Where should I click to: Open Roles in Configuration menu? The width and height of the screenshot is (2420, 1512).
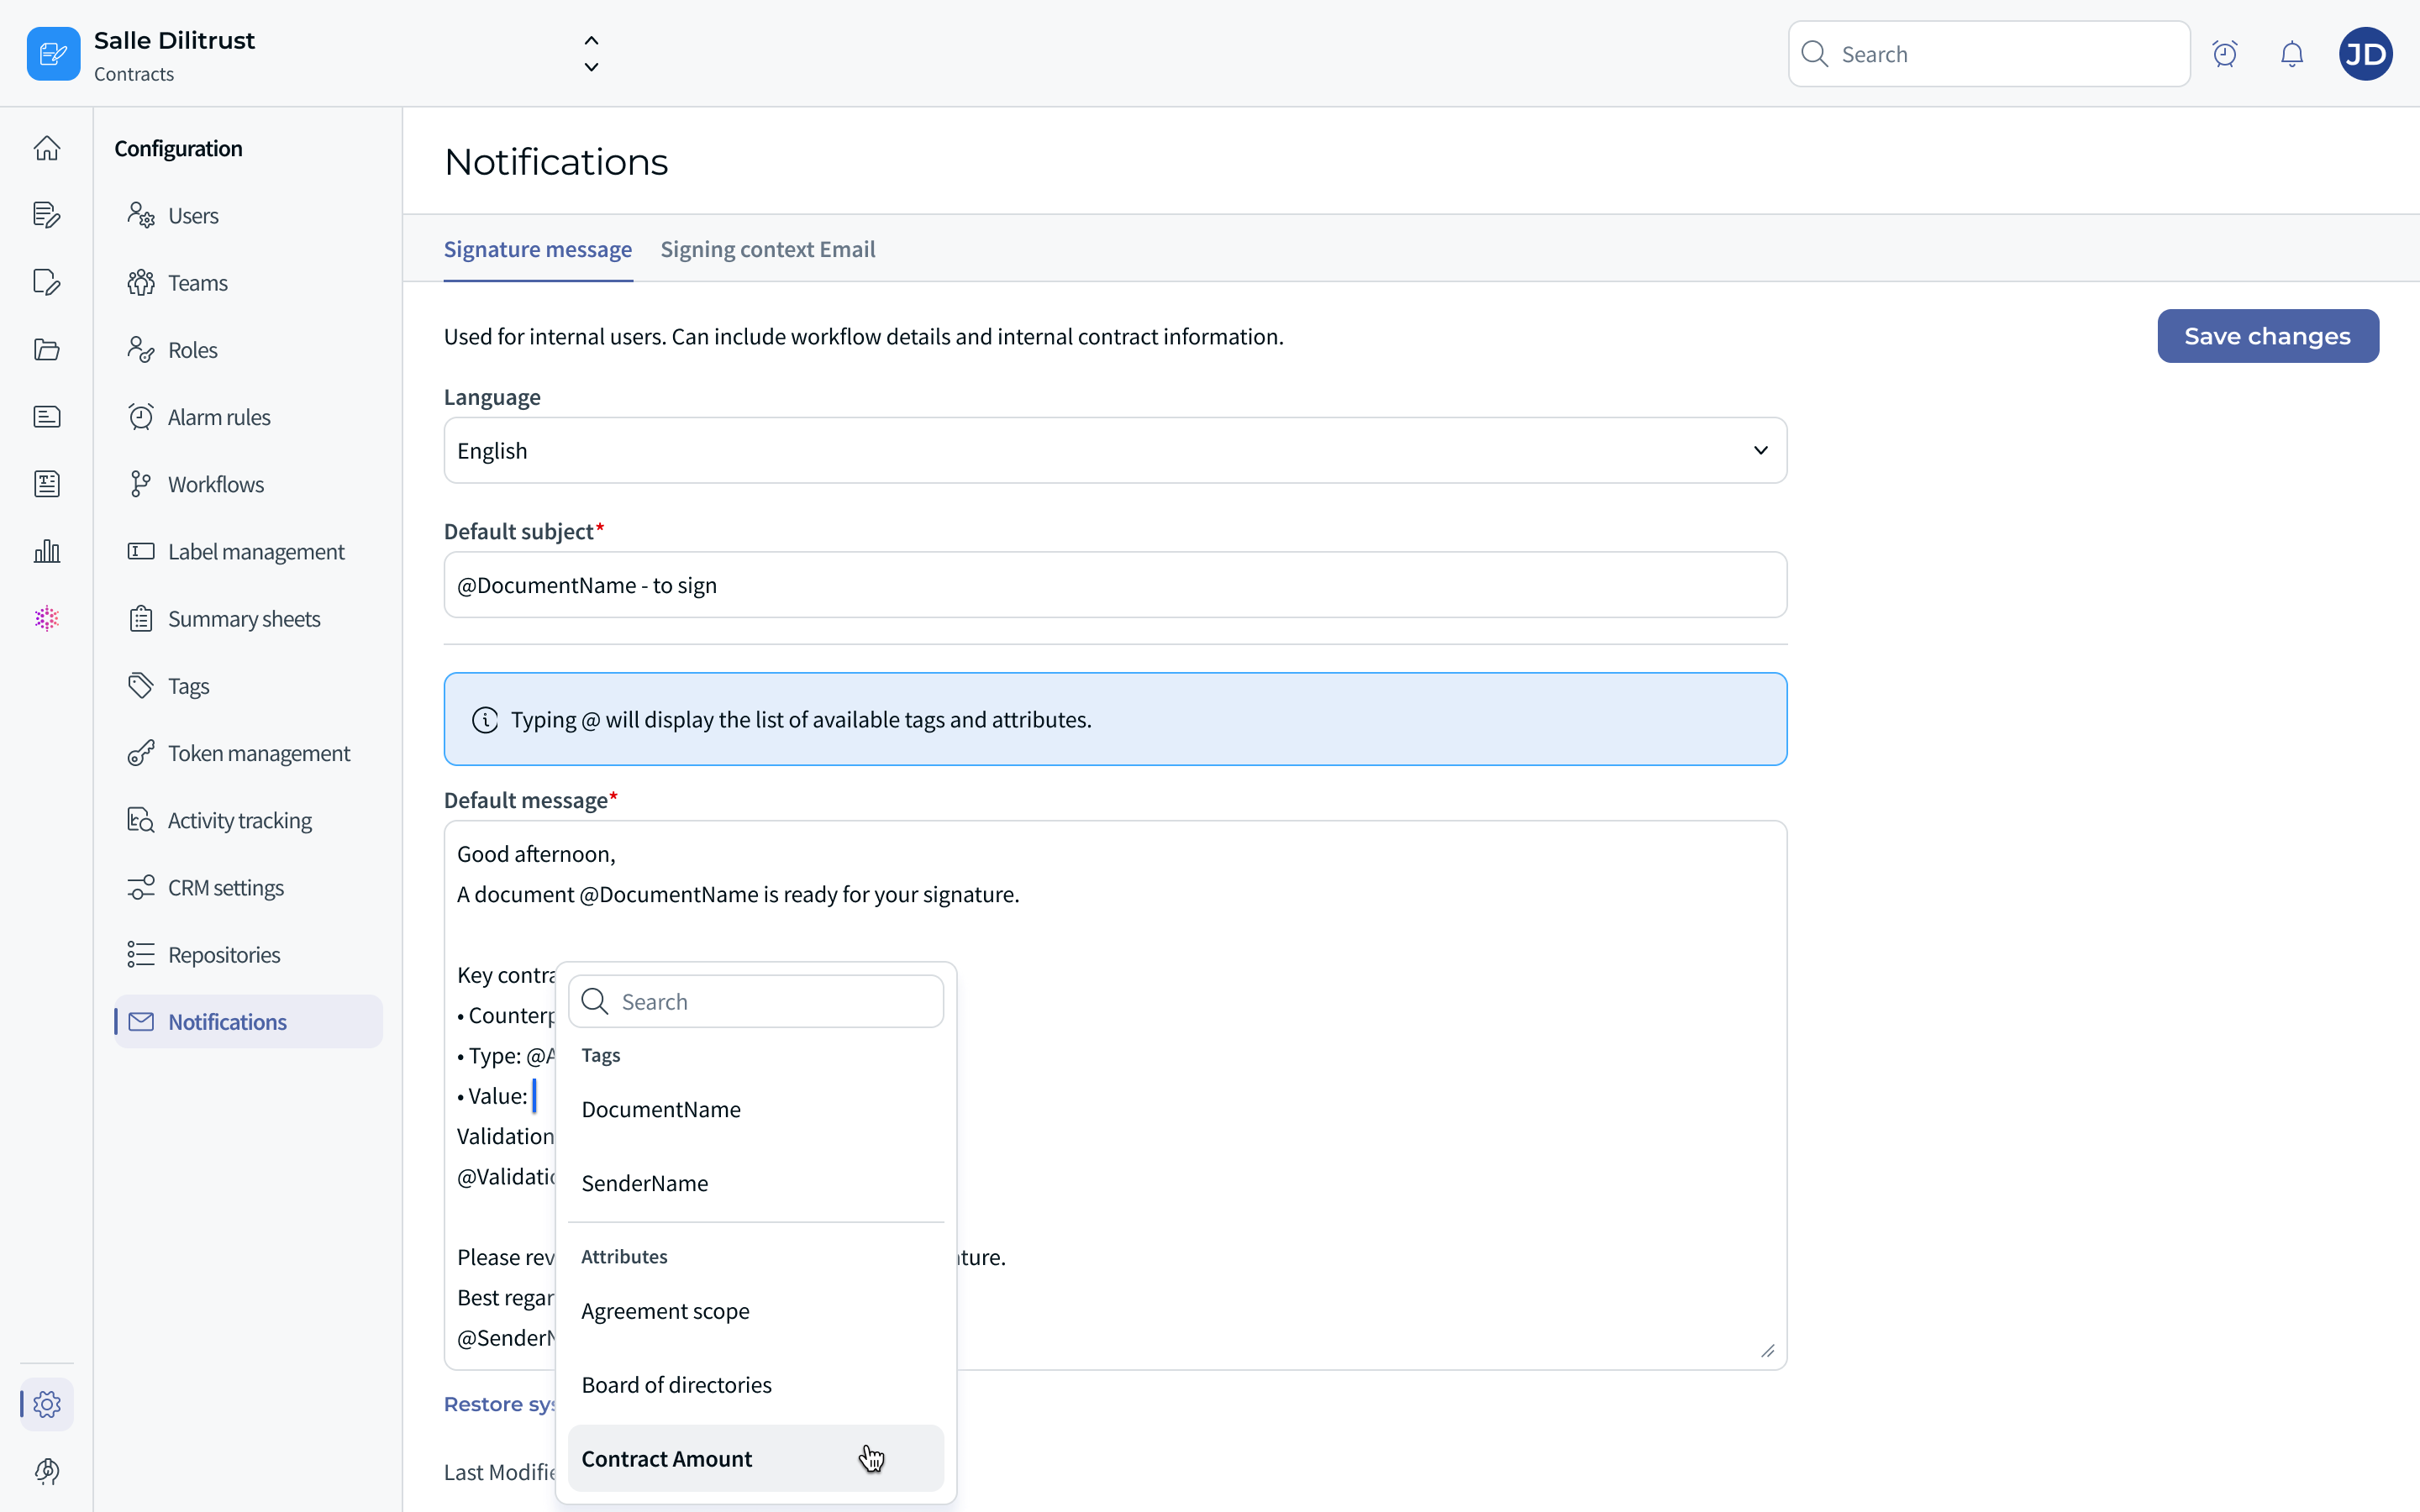tap(248, 349)
